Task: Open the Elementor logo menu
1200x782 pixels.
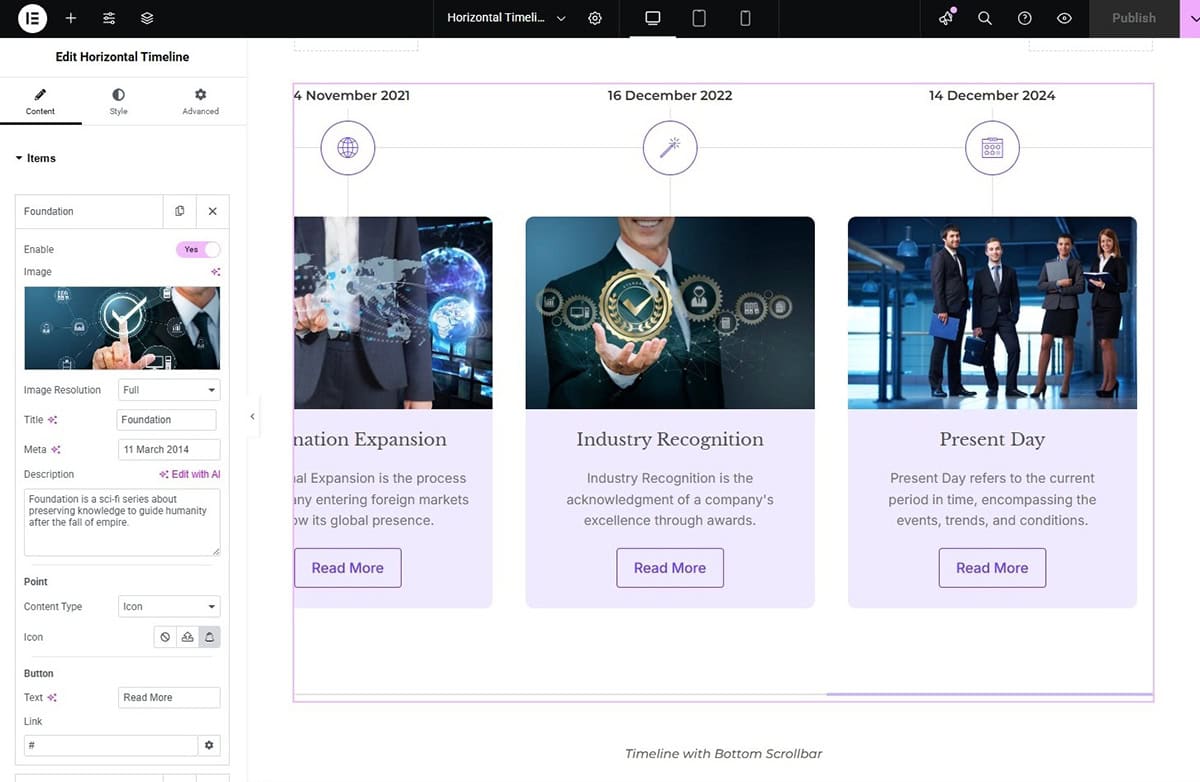Action: (32, 18)
